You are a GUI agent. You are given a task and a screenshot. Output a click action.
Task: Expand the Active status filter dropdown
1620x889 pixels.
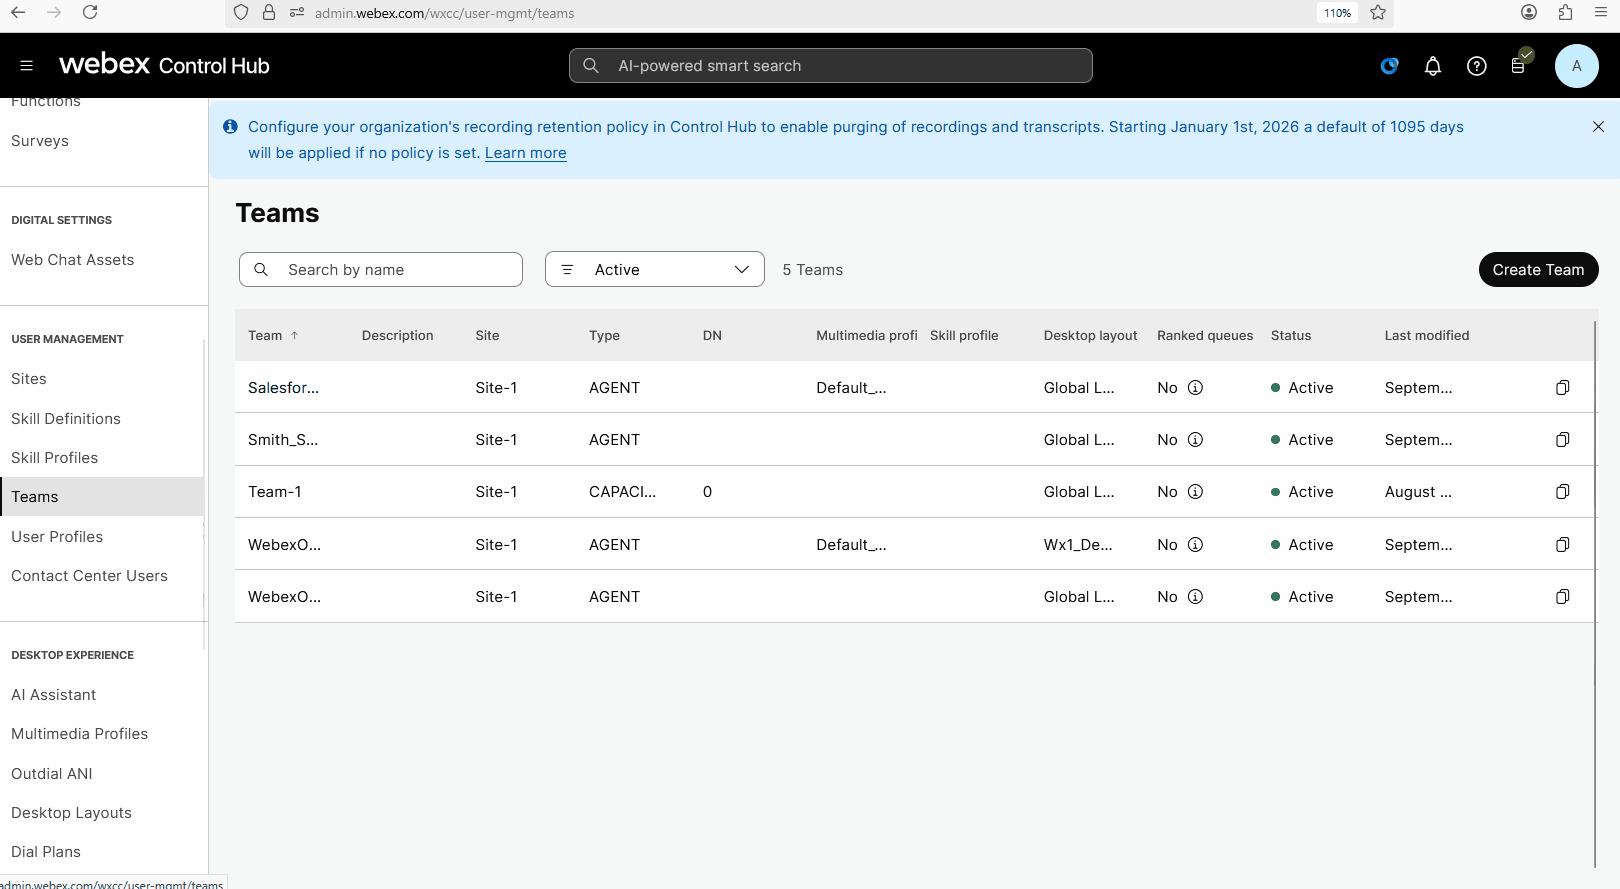pyautogui.click(x=655, y=270)
